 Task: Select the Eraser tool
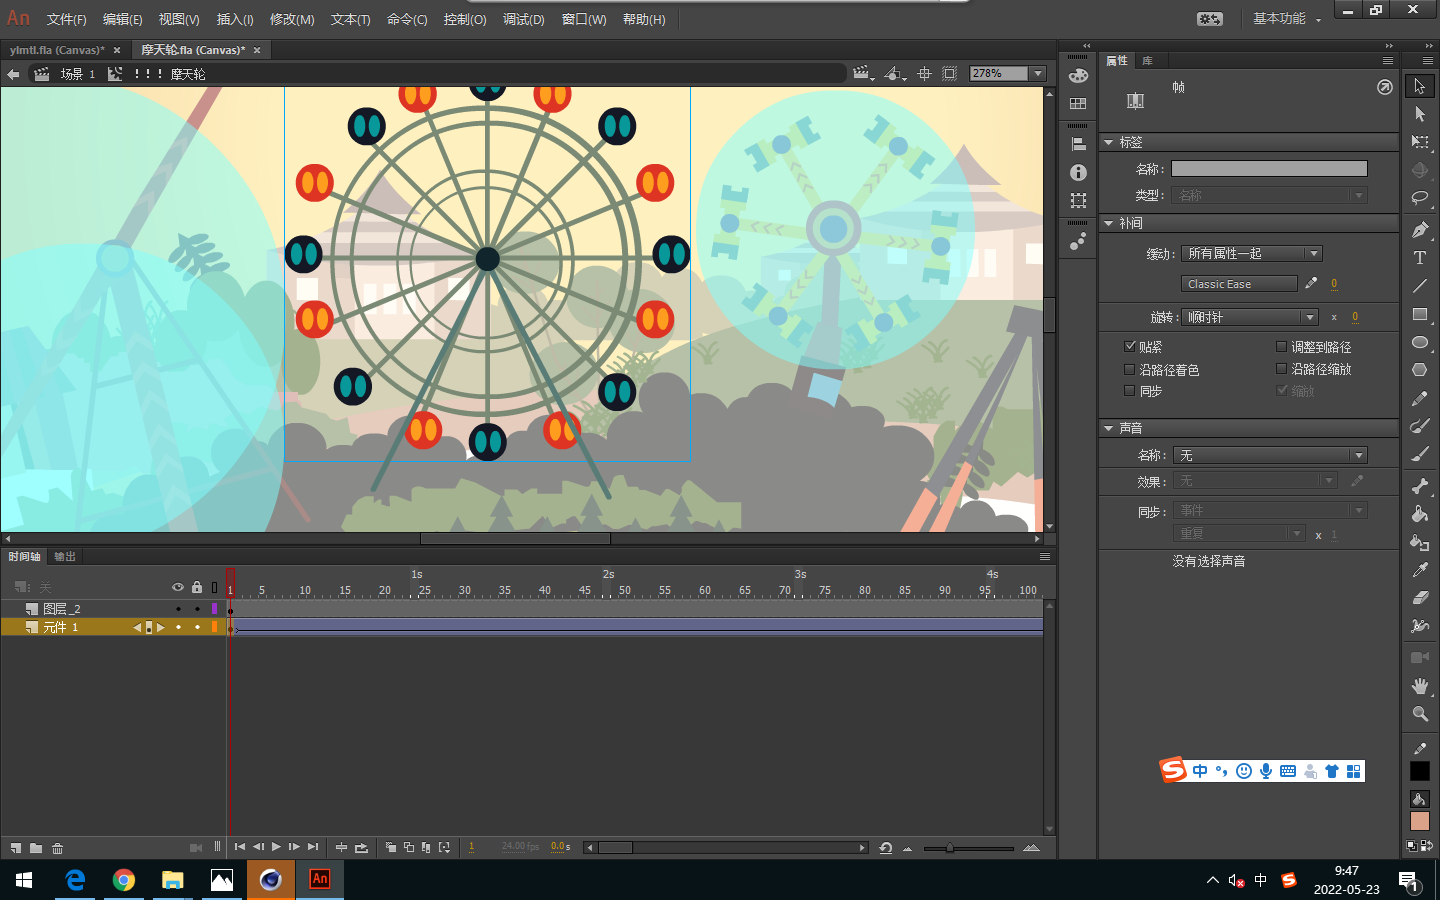(x=1419, y=598)
